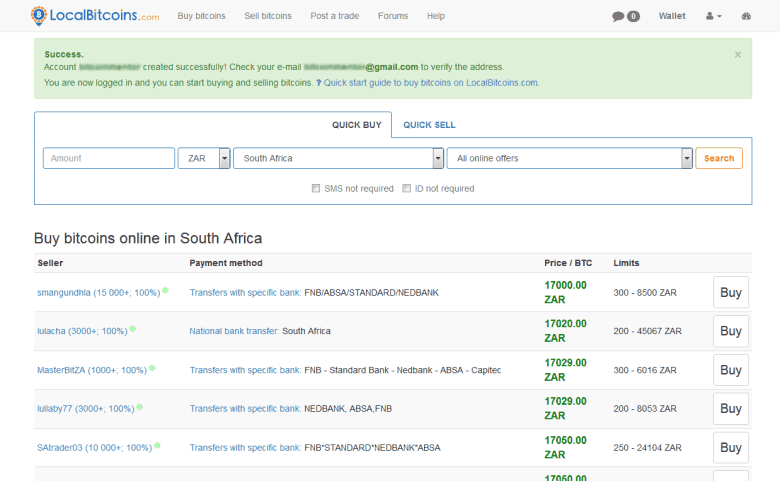Enable SMS not required checkbox
Image resolution: width=780 pixels, height=481 pixels.
(x=316, y=188)
